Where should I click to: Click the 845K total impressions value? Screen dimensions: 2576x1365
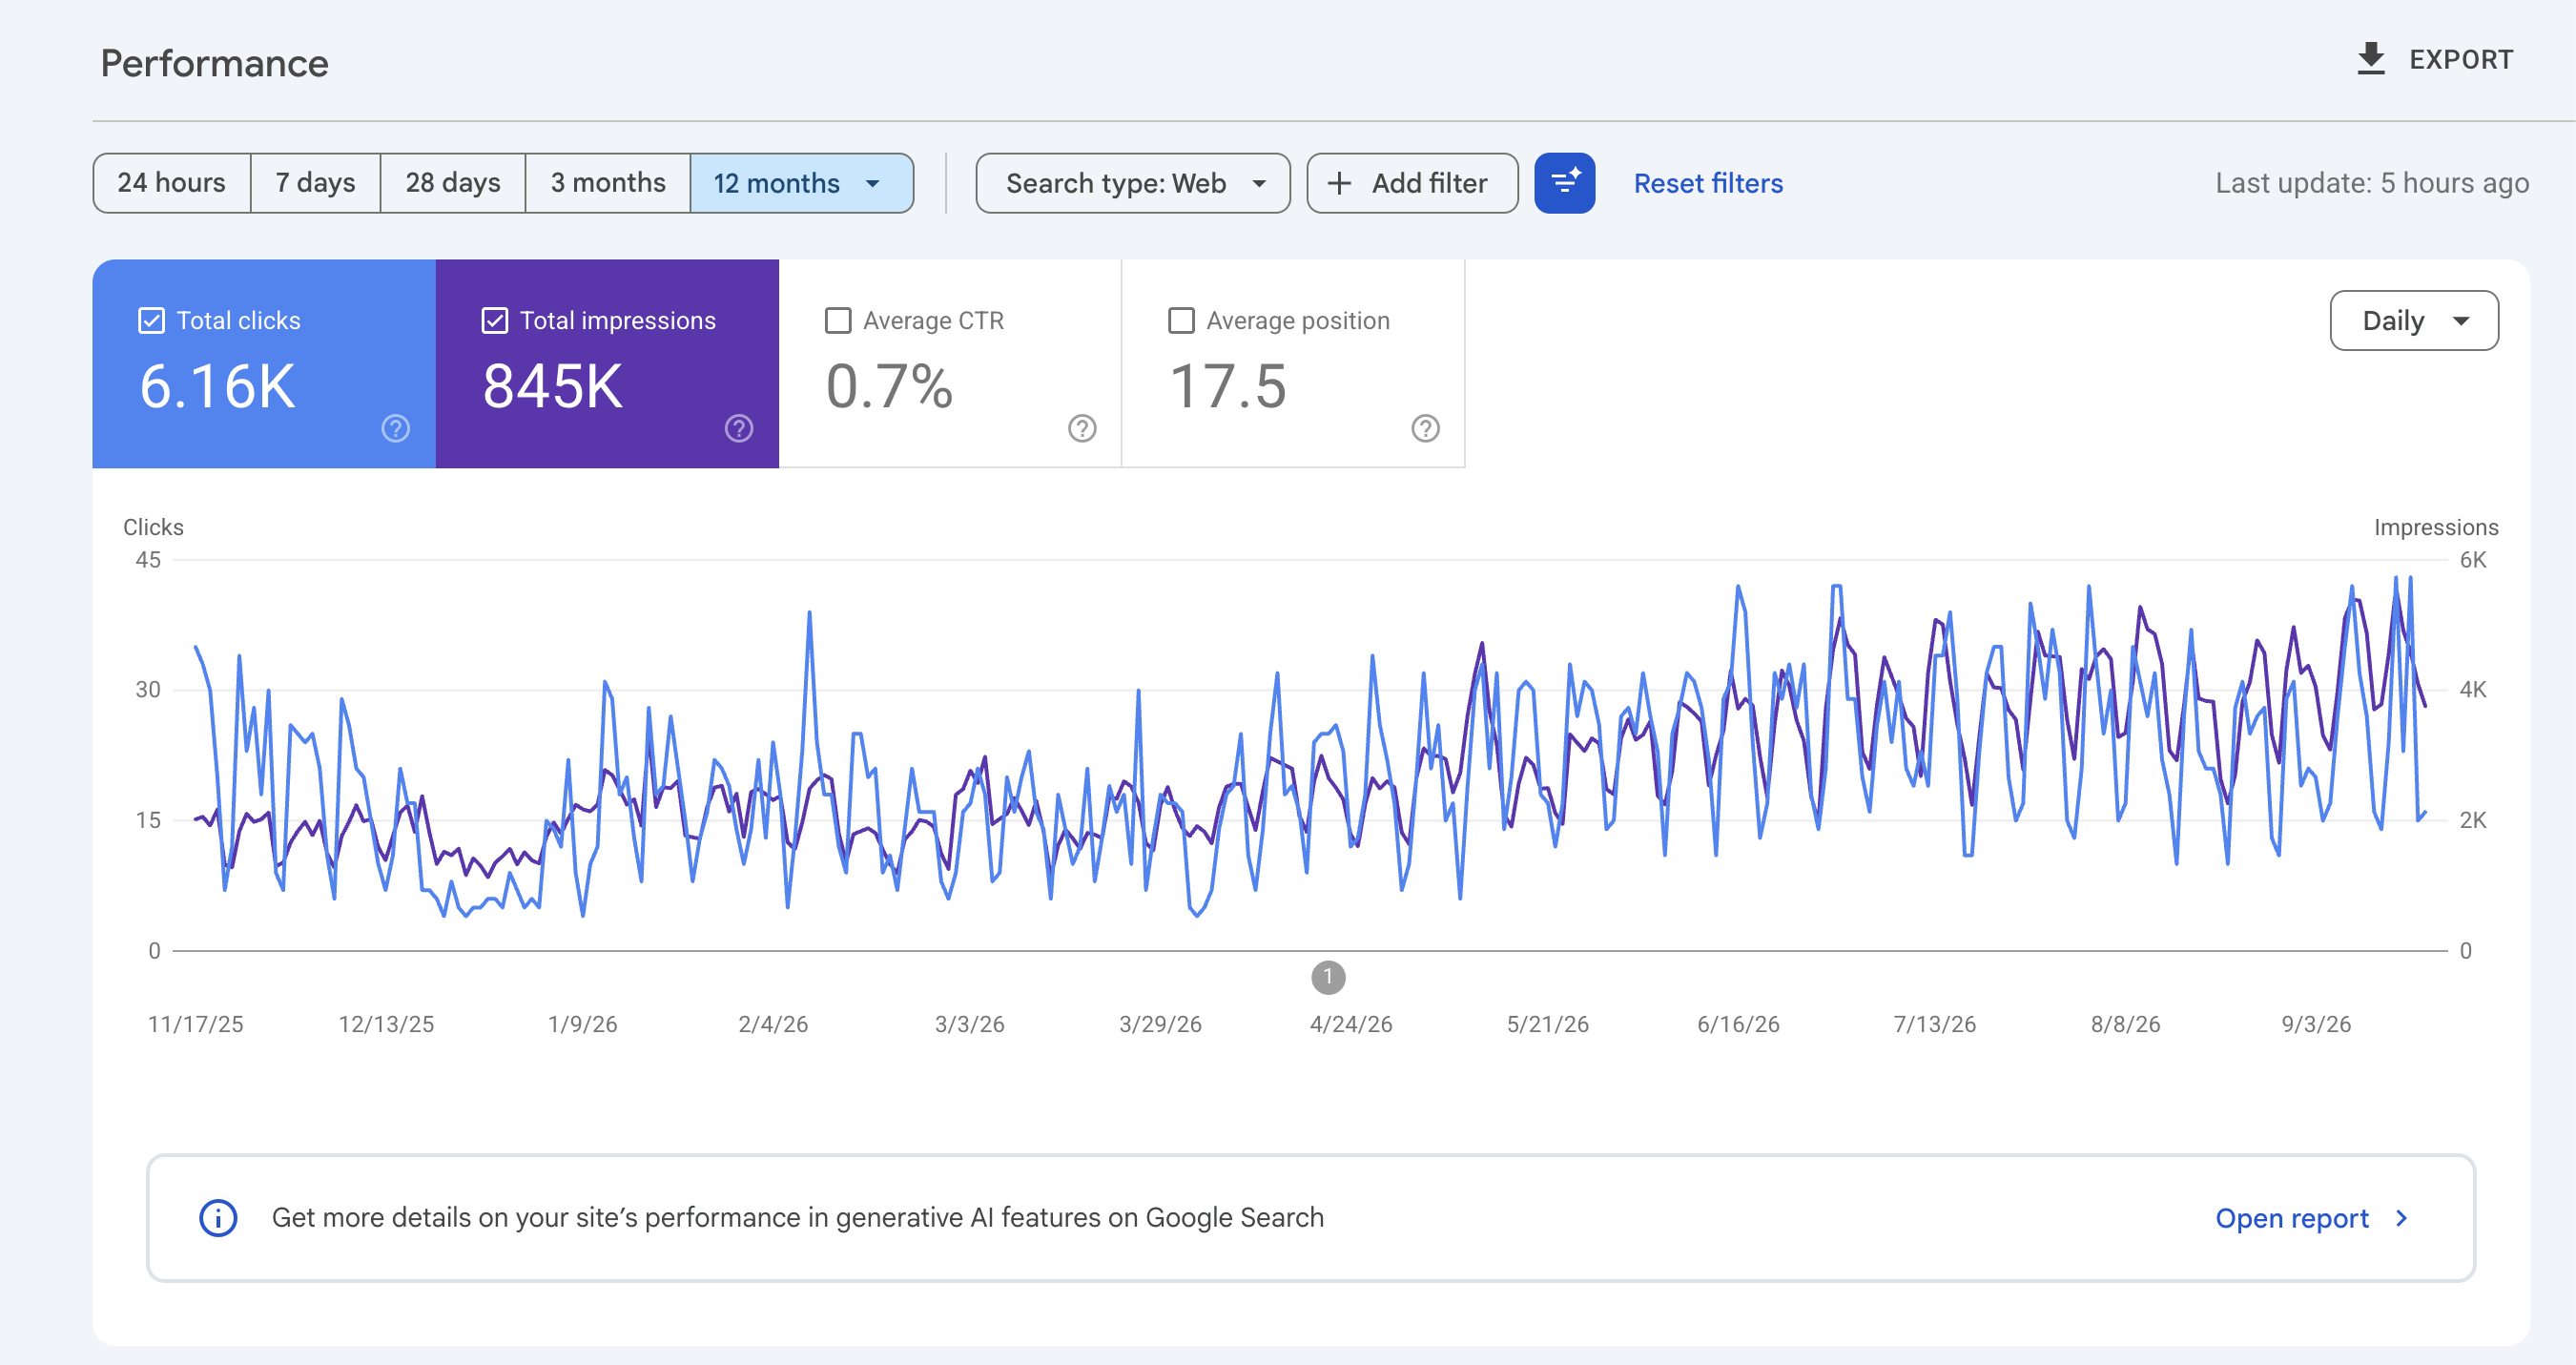coord(552,386)
